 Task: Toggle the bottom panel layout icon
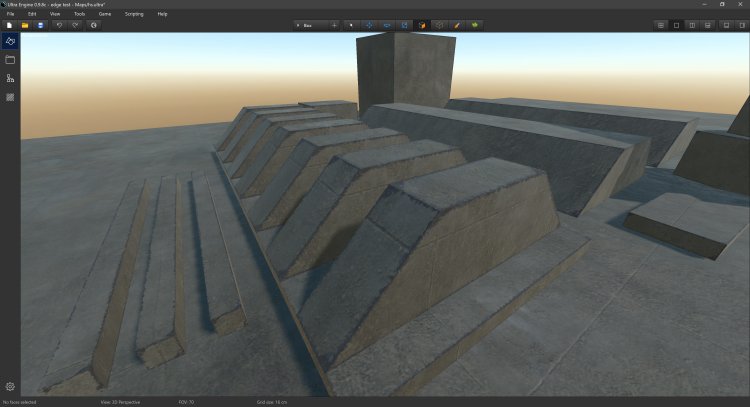(x=726, y=25)
